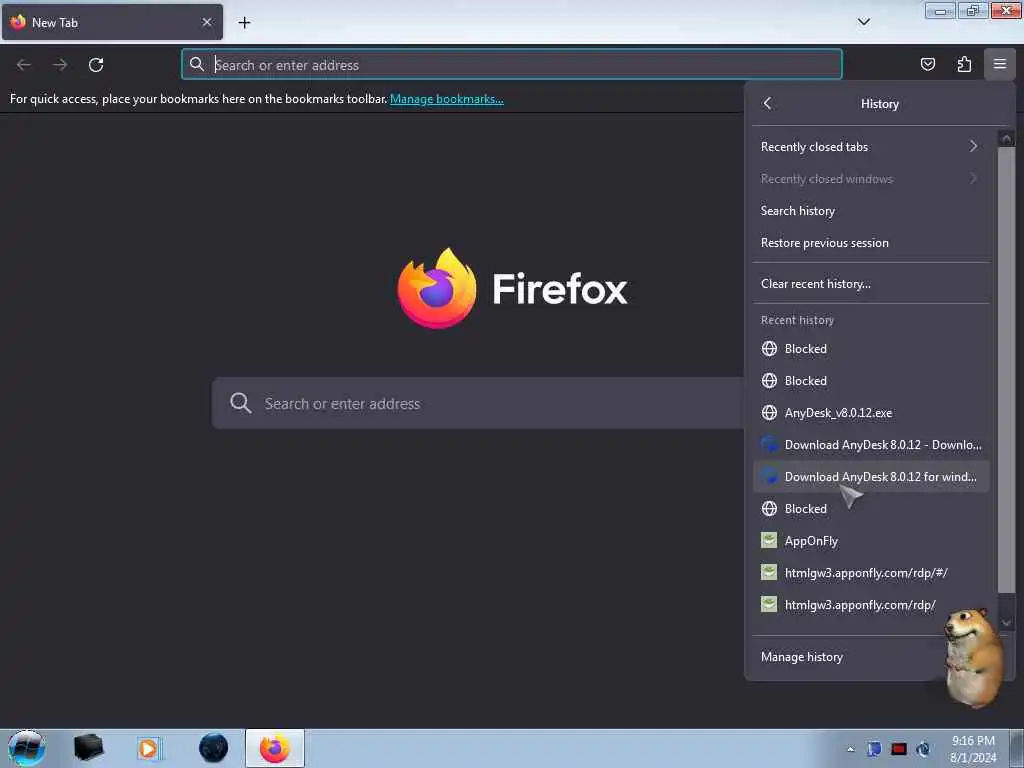Focus the URL address bar
Screen dimensions: 1024x768
click(511, 65)
